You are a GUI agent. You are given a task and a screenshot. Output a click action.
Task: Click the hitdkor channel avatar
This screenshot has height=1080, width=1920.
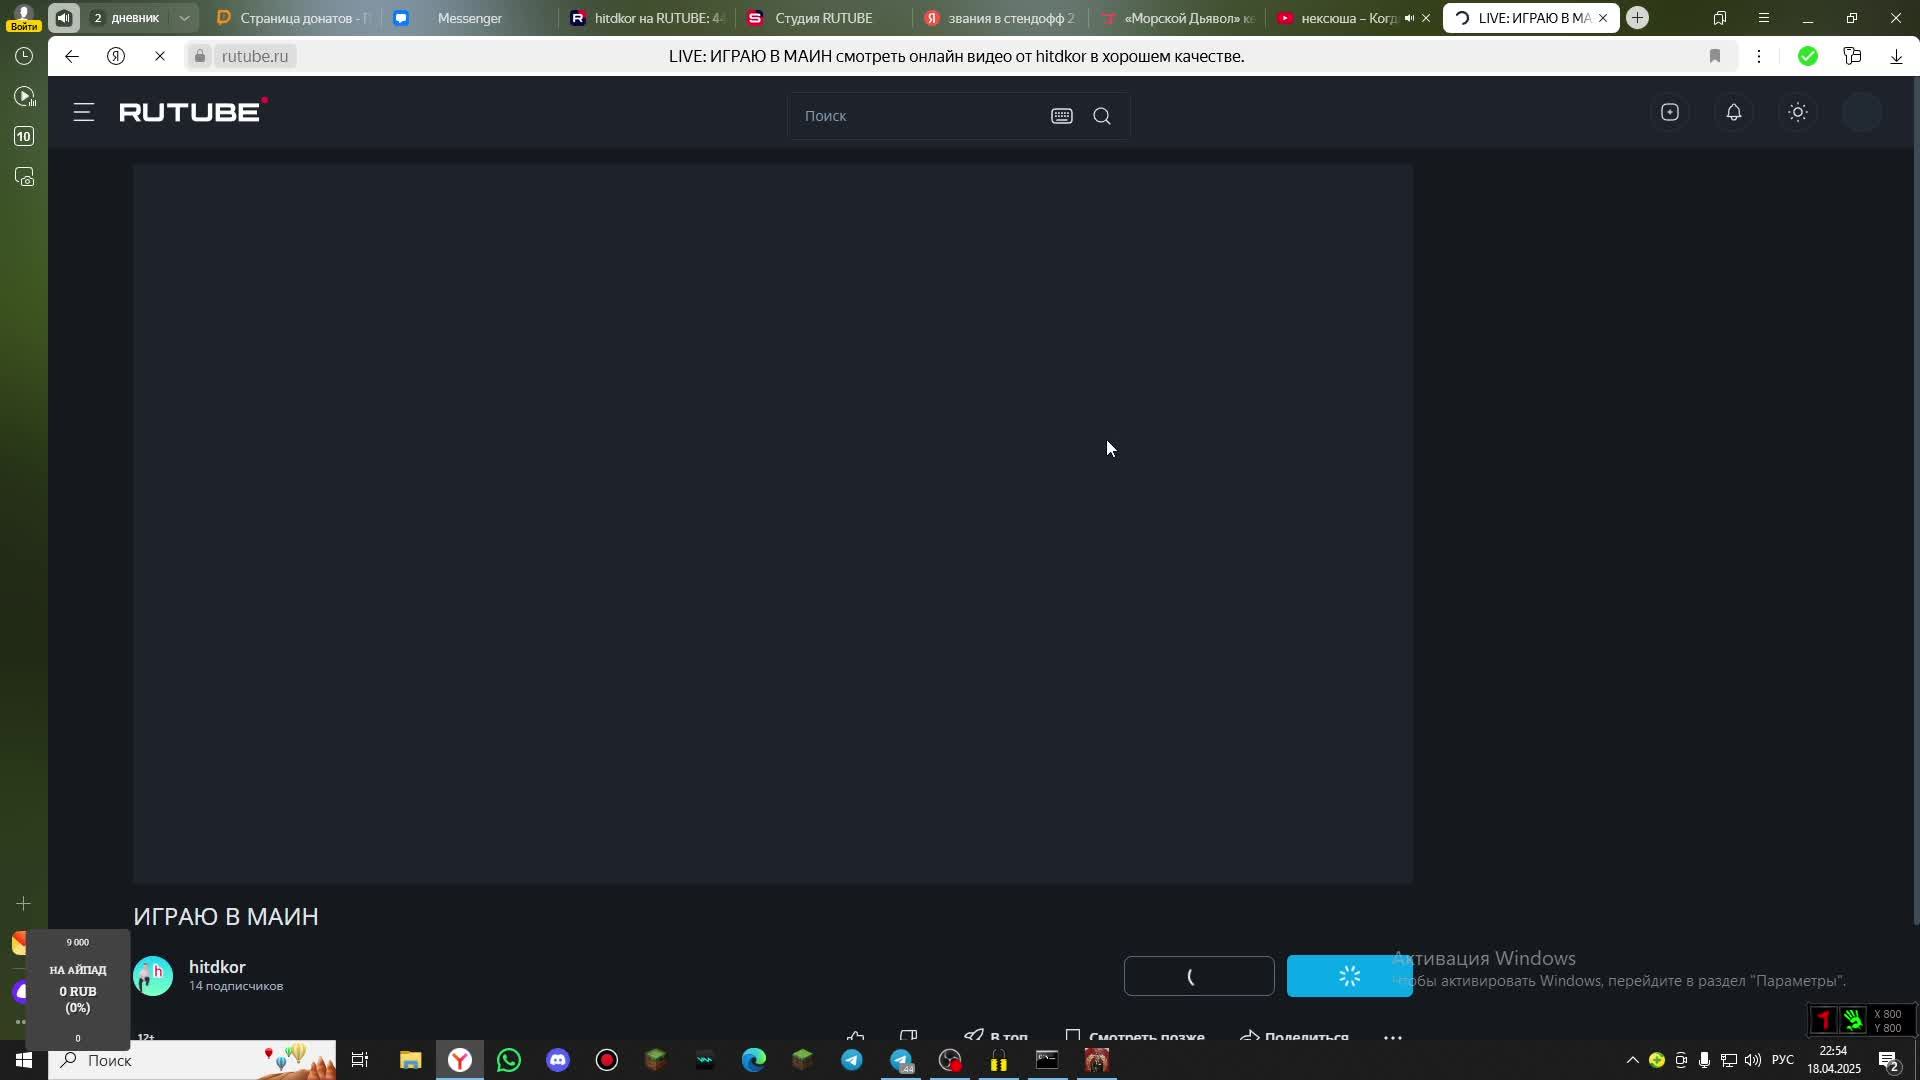pyautogui.click(x=153, y=976)
